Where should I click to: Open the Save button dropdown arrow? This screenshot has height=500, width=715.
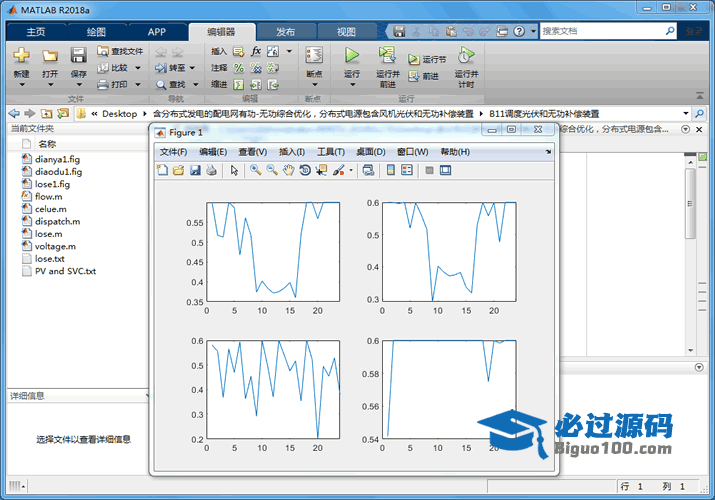pyautogui.click(x=79, y=85)
